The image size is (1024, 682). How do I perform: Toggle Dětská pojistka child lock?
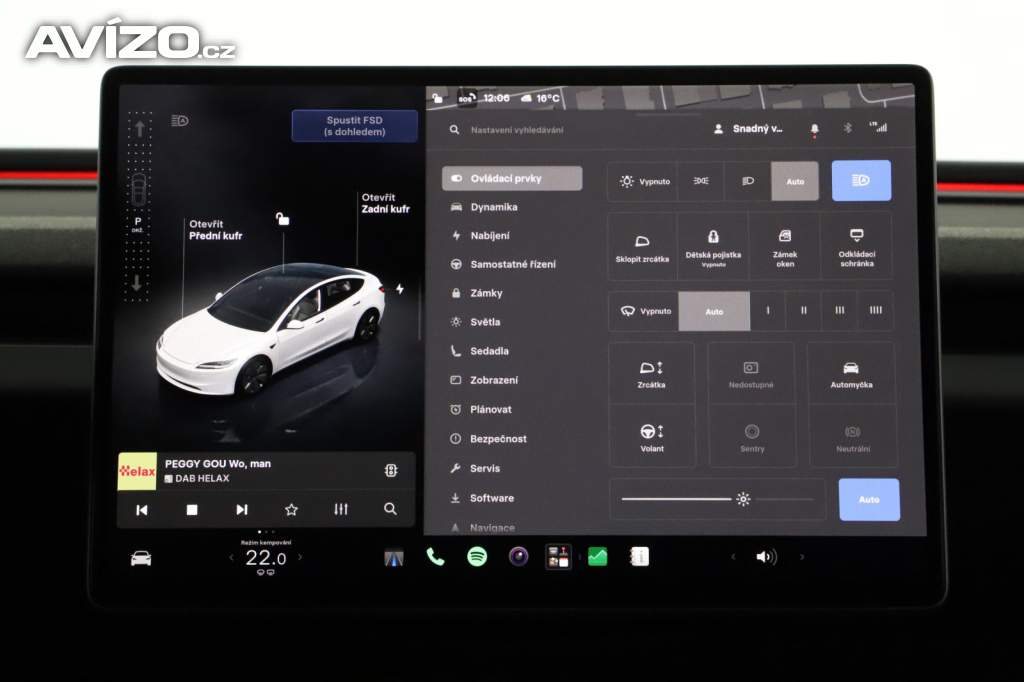(713, 246)
